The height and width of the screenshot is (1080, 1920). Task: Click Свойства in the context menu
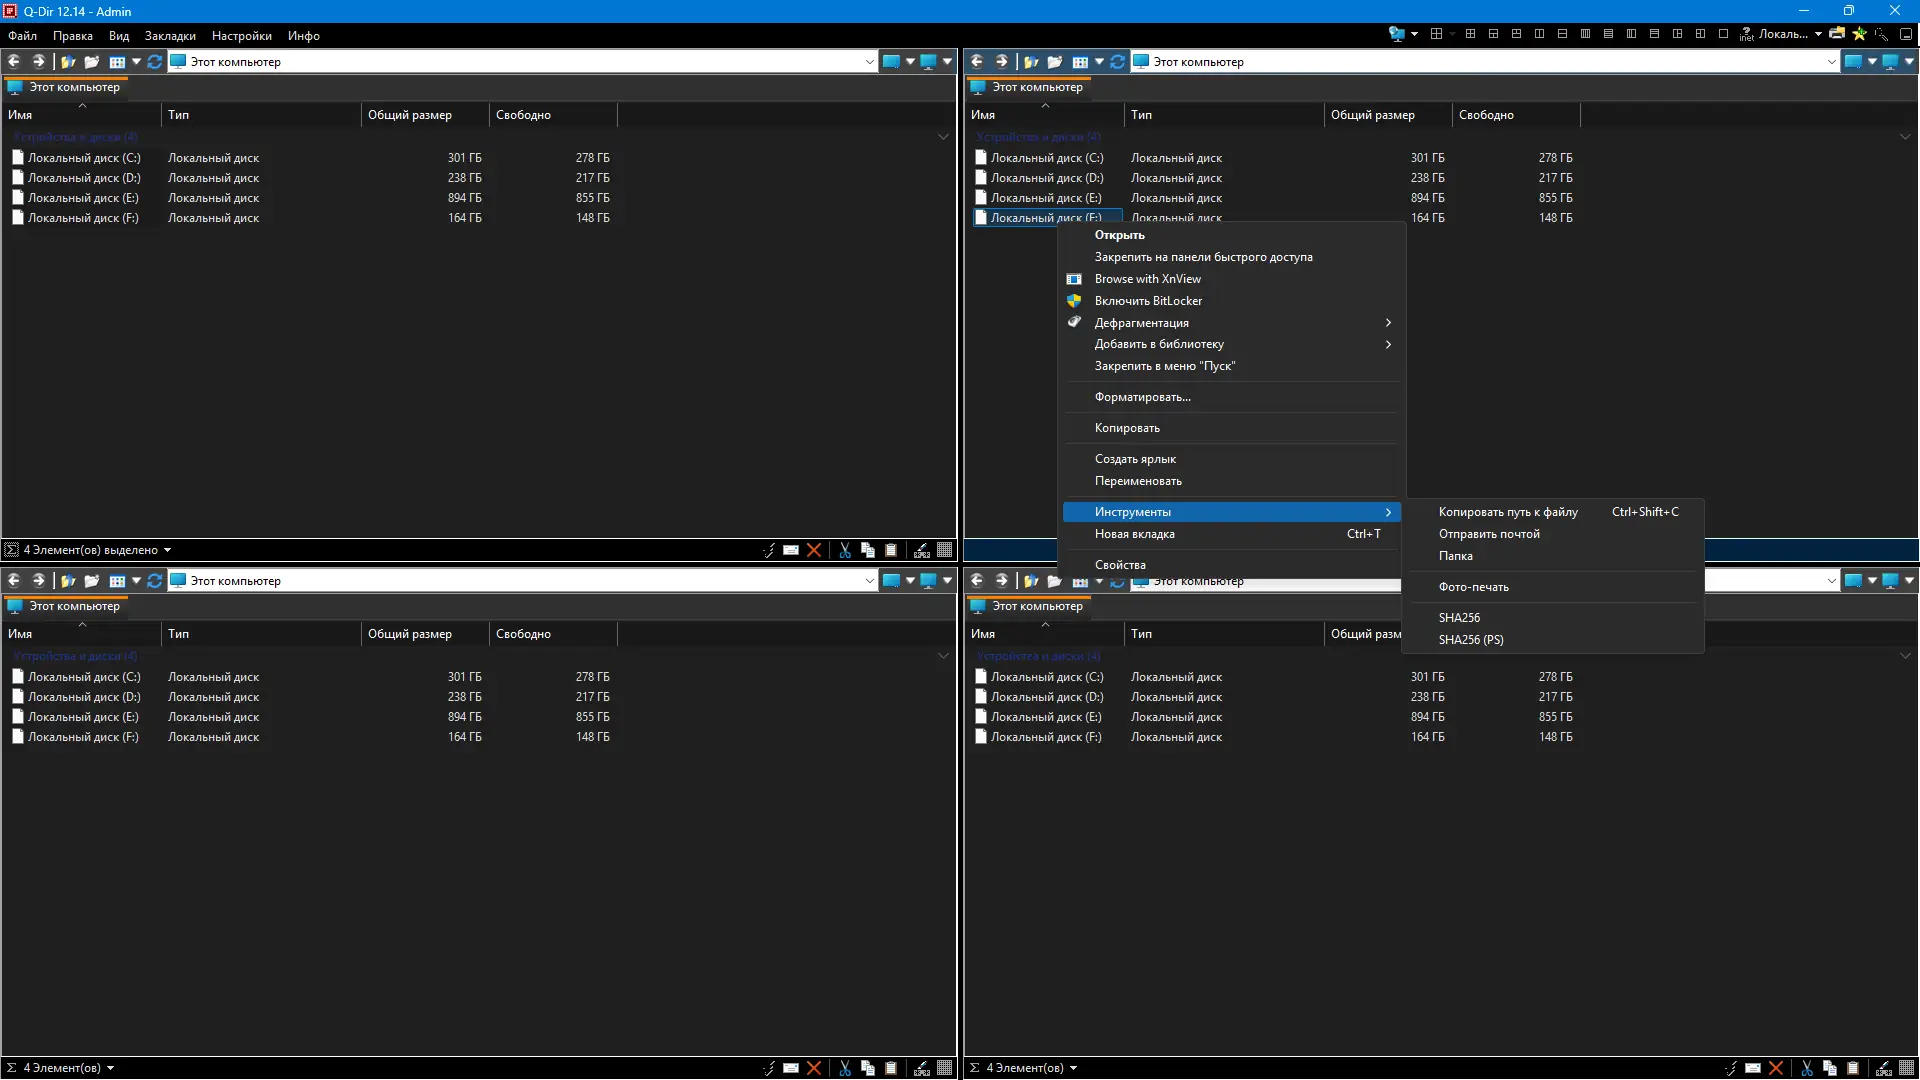click(x=1120, y=565)
